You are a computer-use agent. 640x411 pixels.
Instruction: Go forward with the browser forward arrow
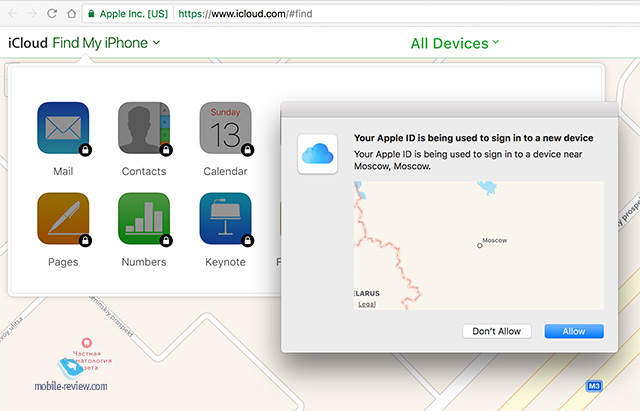click(32, 13)
